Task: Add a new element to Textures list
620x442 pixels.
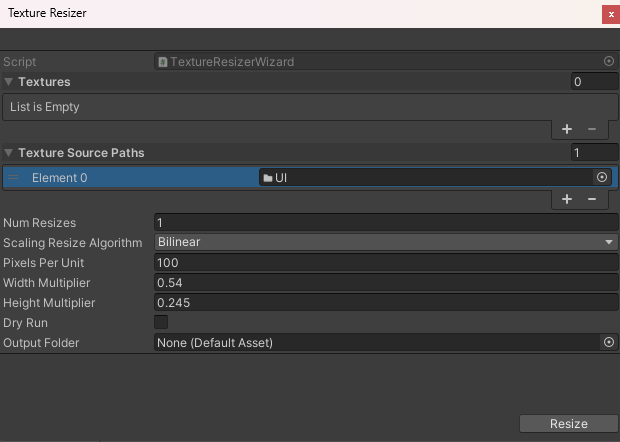Action: [567, 129]
